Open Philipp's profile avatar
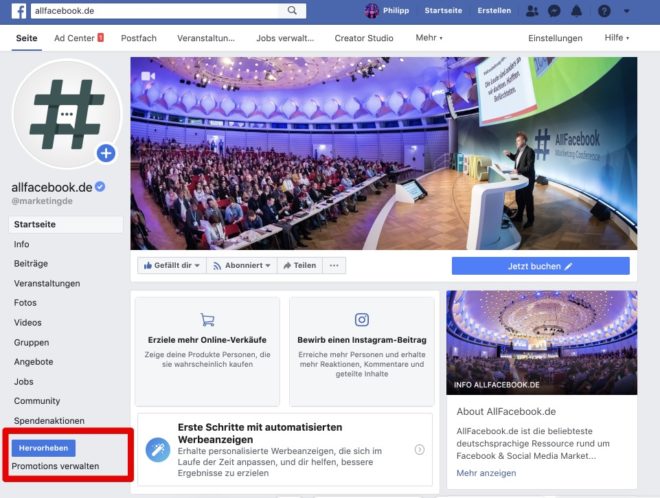 372,11
